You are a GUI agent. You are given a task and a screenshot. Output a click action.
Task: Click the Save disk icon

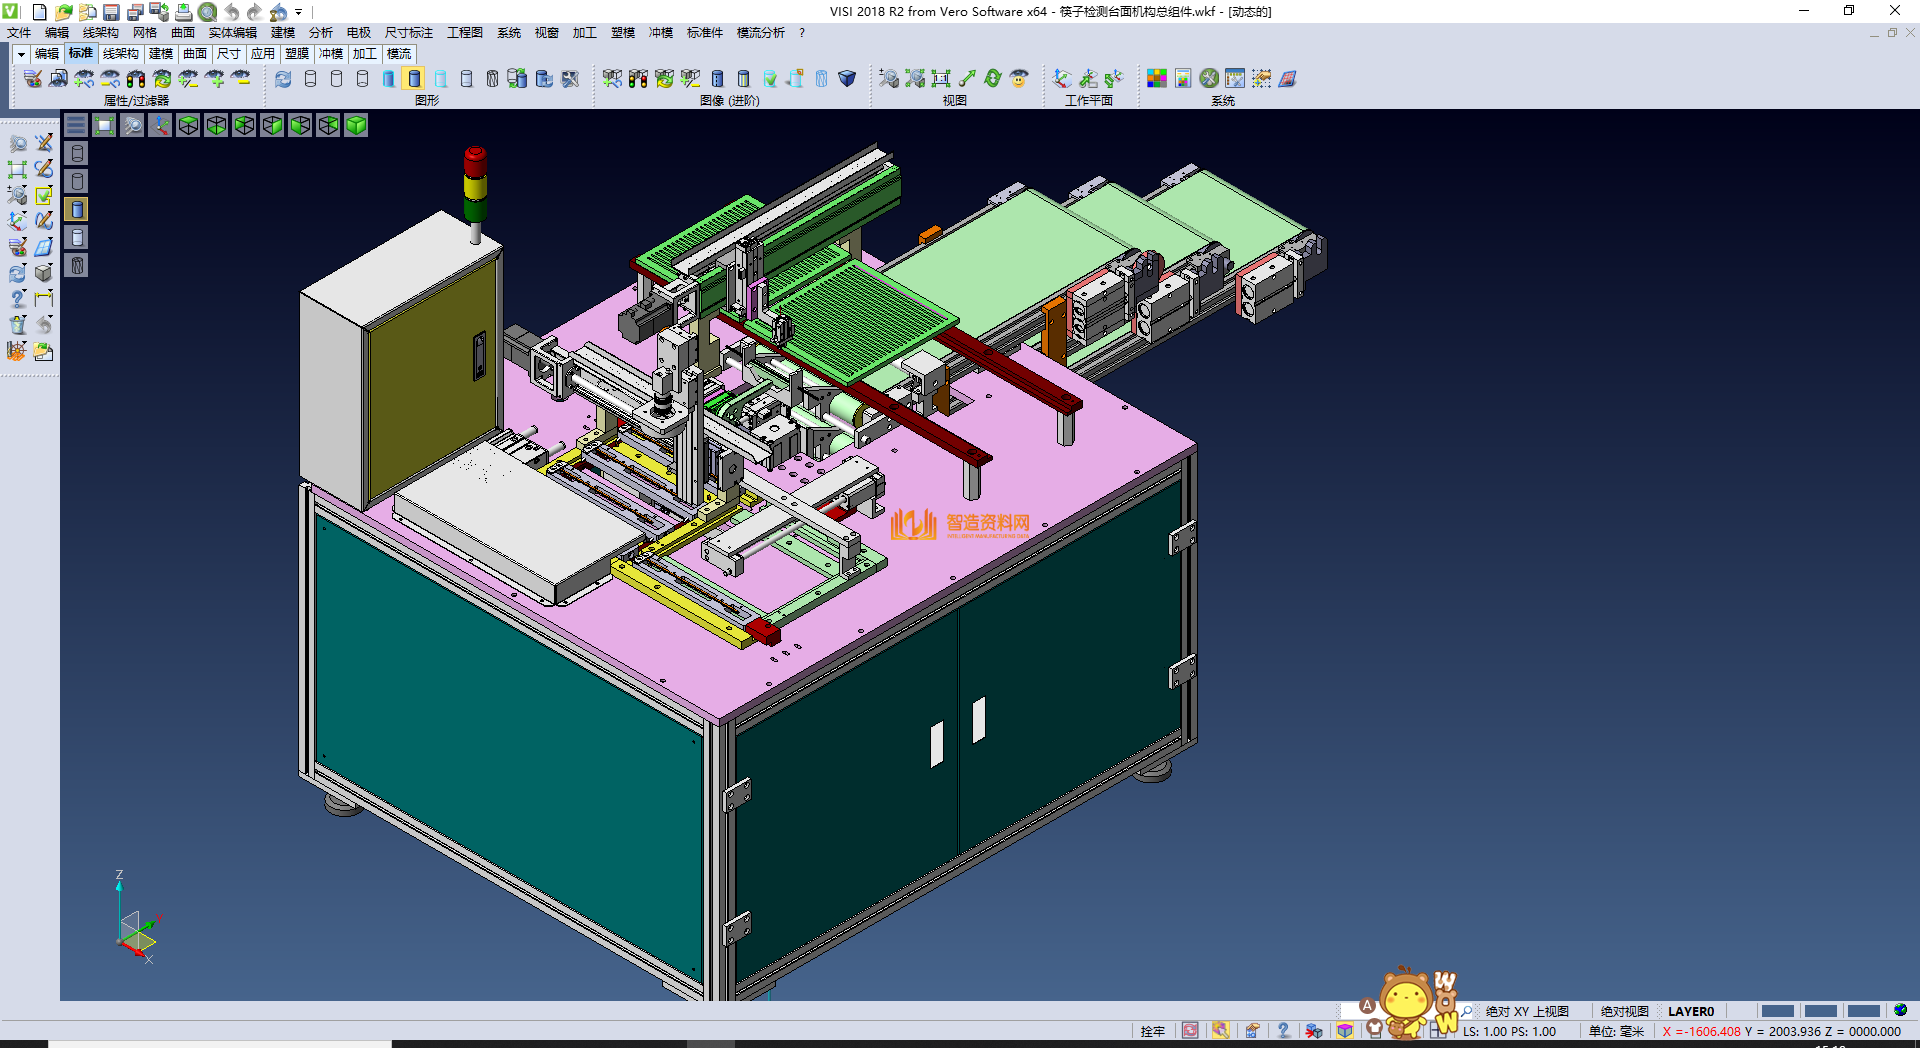(x=111, y=12)
